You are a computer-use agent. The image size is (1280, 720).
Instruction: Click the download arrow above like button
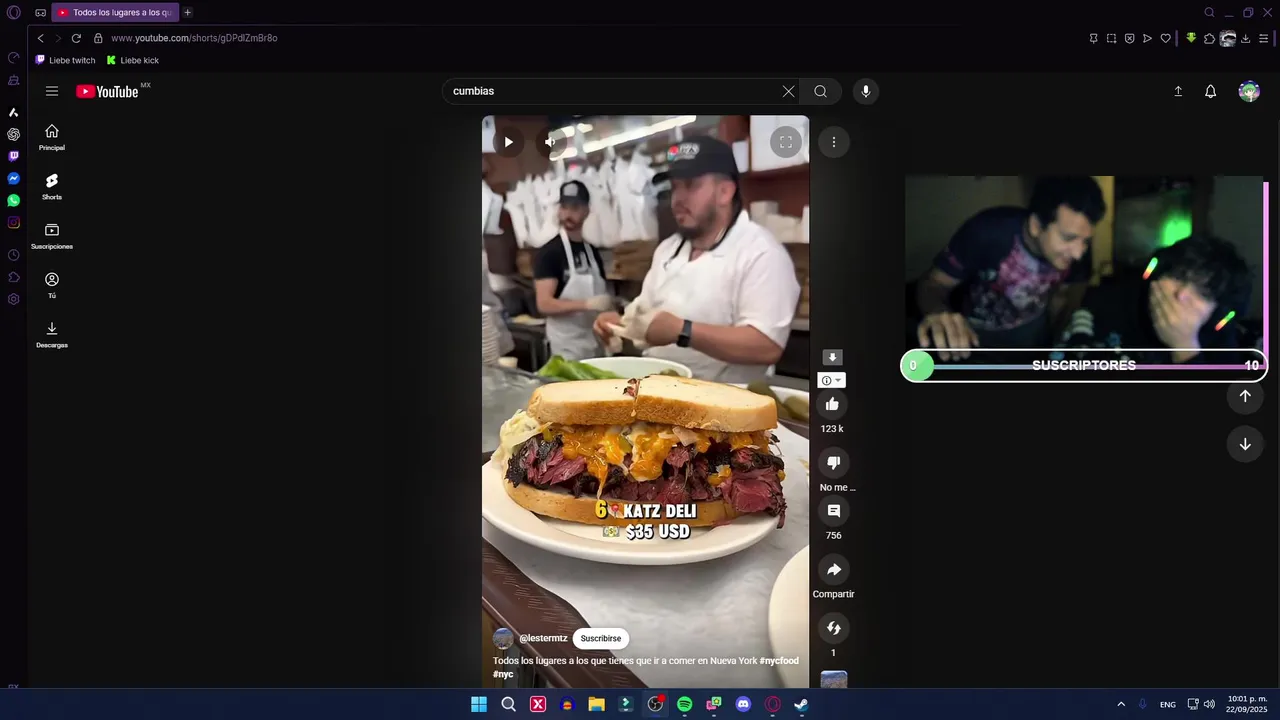832,357
